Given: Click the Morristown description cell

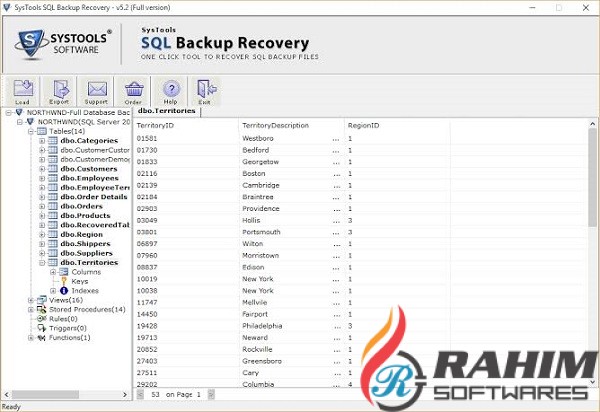Looking at the screenshot, I should point(261,256).
